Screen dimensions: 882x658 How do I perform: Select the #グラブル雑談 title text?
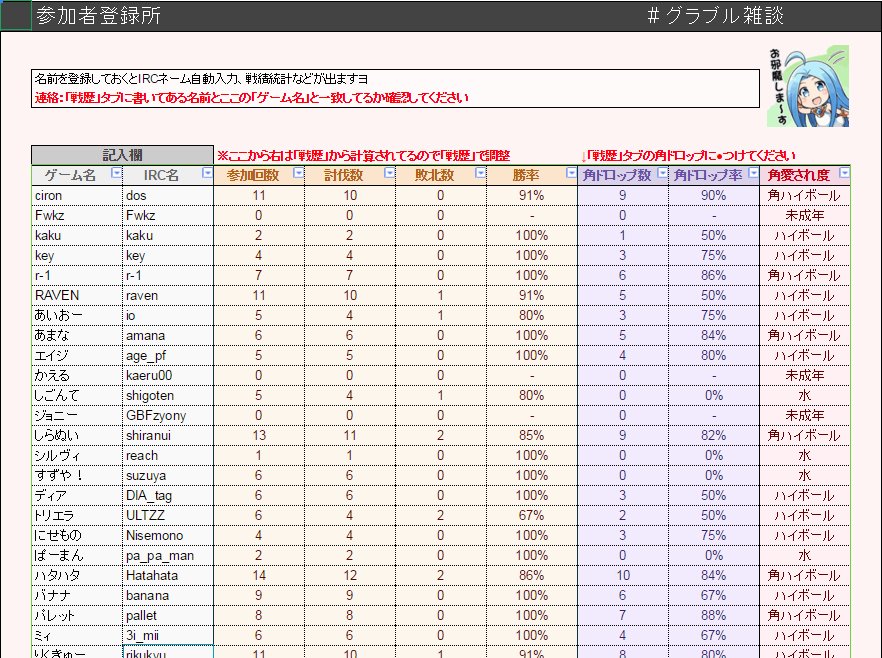click(x=716, y=16)
